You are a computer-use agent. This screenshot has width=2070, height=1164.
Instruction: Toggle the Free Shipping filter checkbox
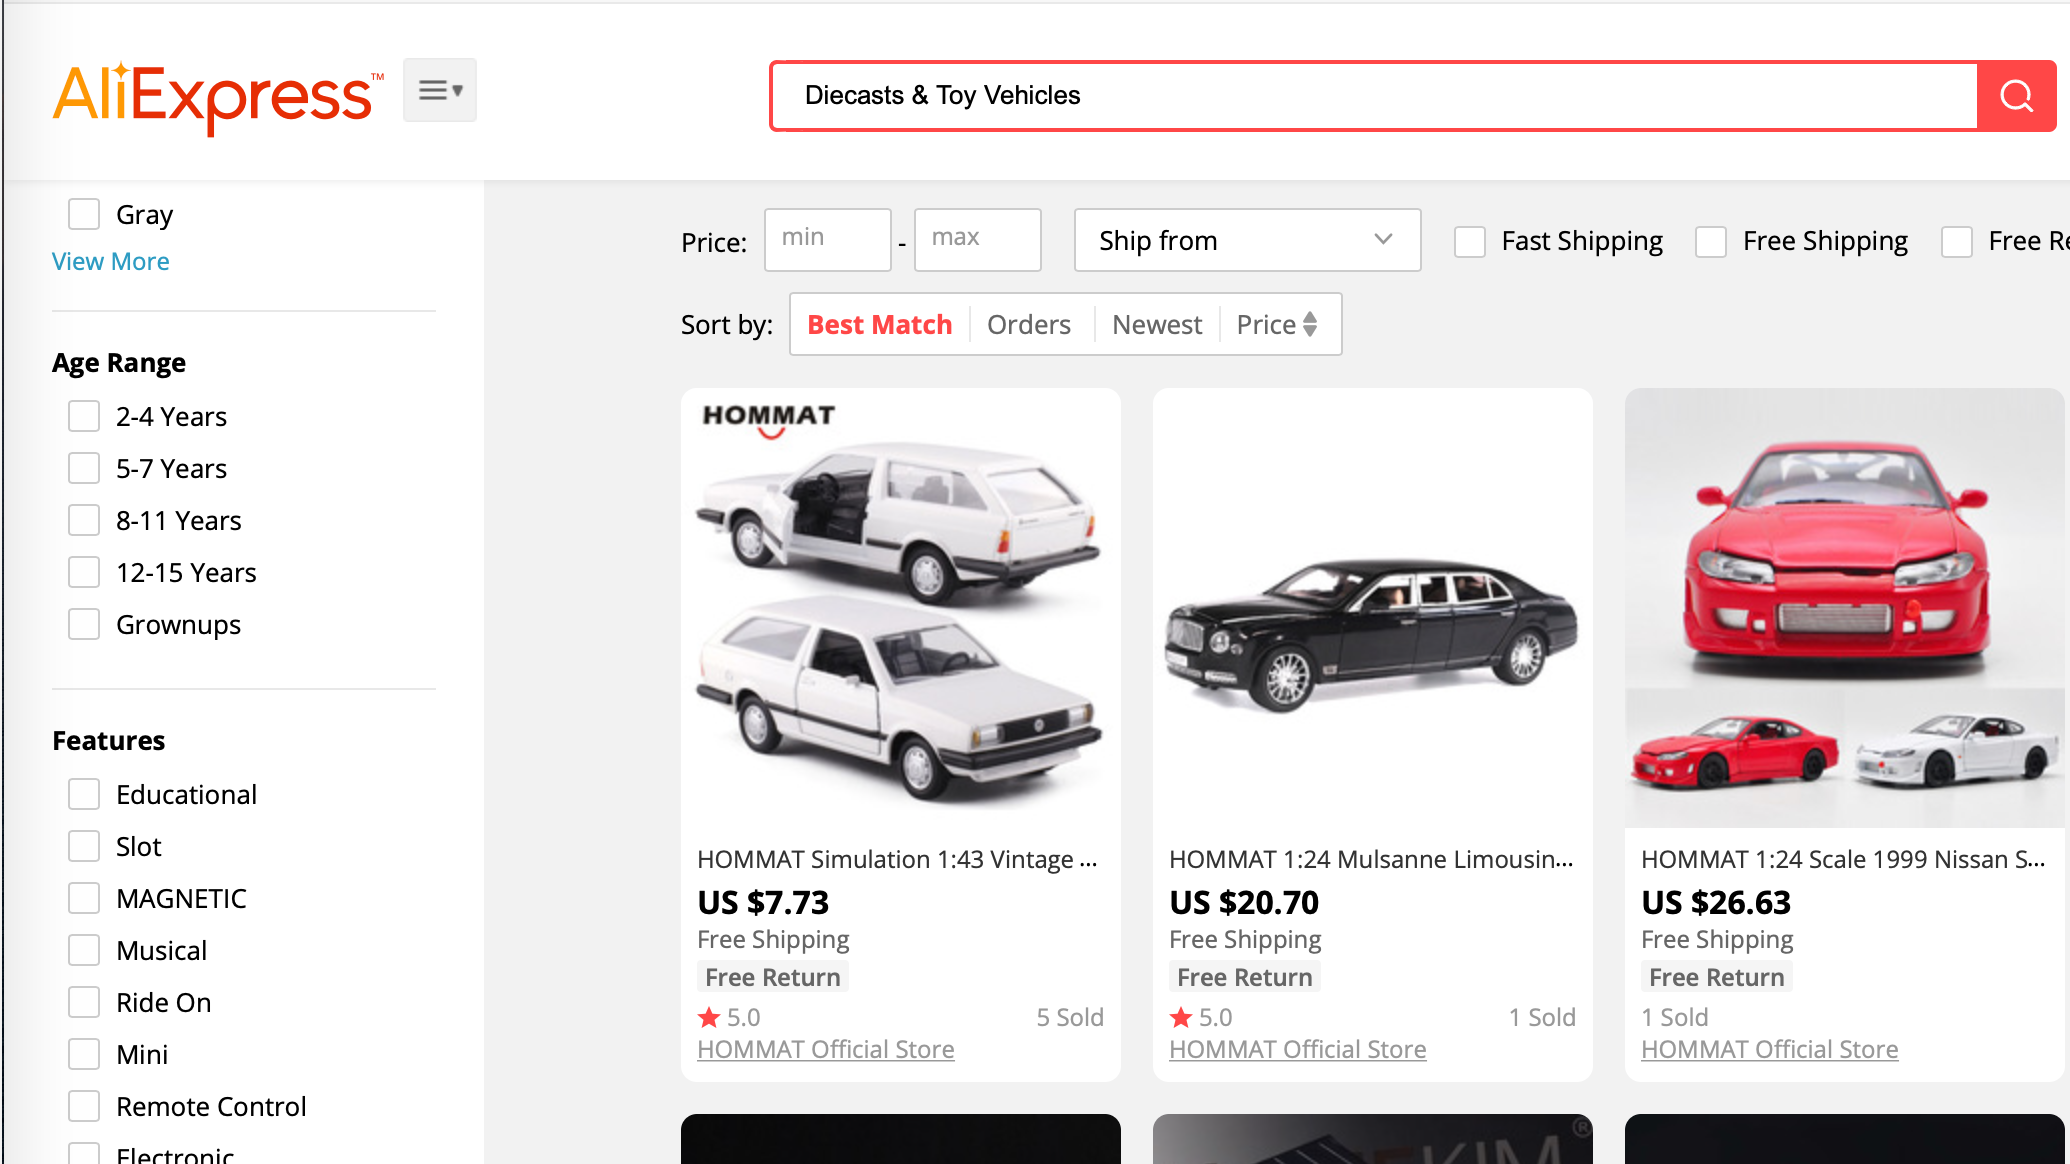(x=1711, y=241)
